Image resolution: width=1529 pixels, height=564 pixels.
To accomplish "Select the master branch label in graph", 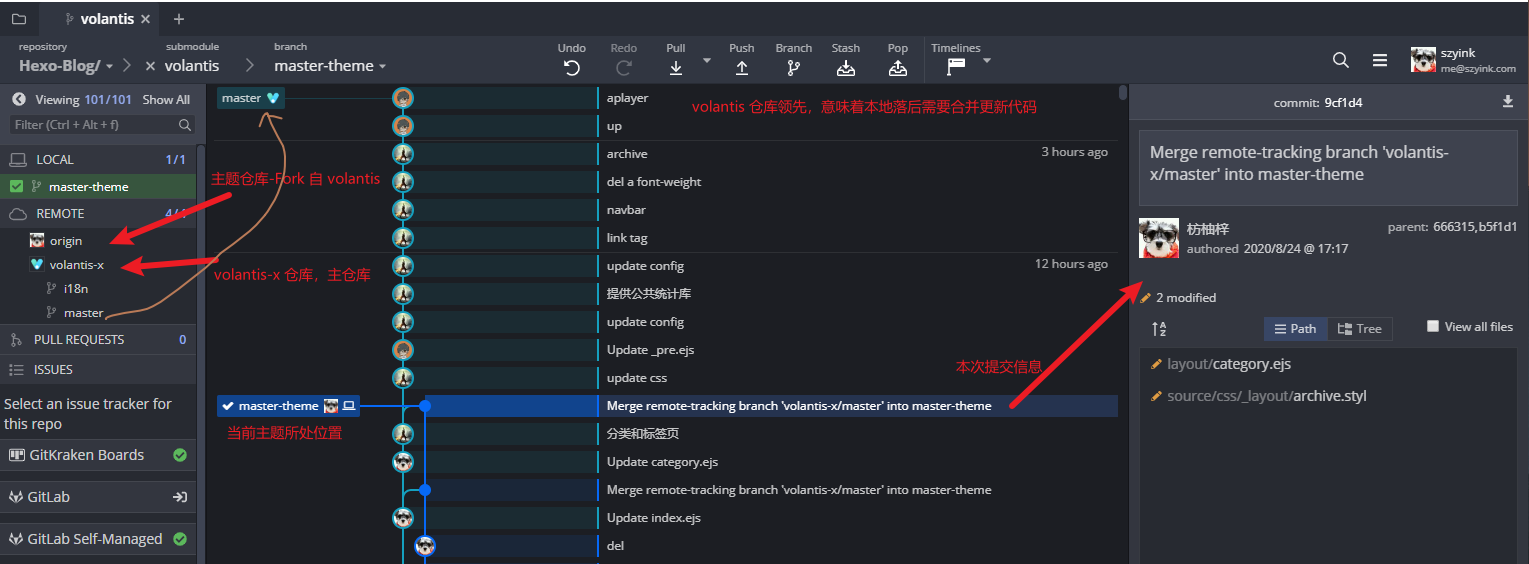I will click(x=251, y=98).
